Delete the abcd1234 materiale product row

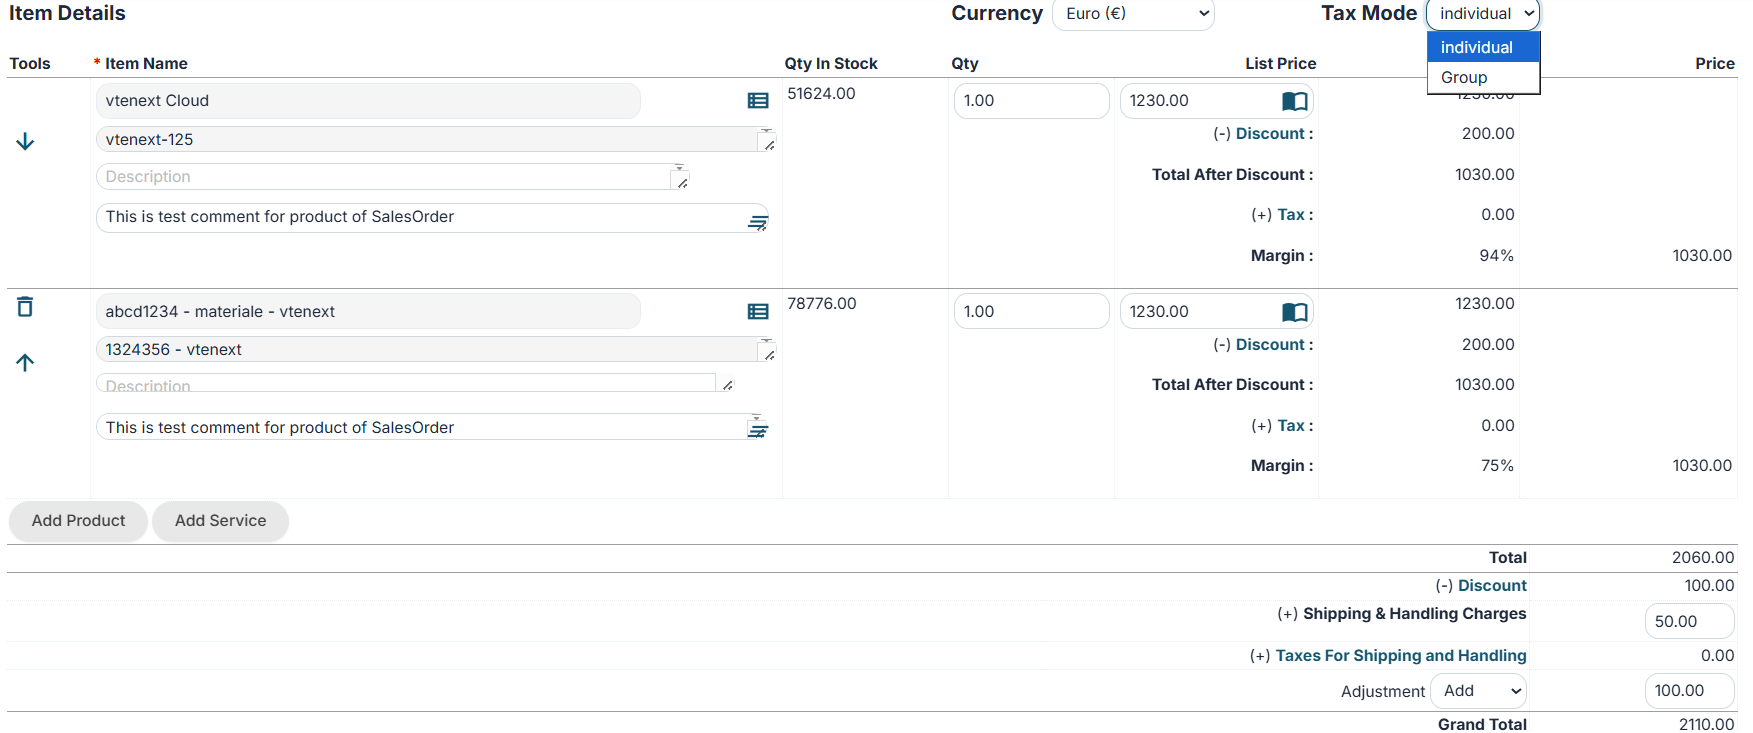(x=25, y=306)
